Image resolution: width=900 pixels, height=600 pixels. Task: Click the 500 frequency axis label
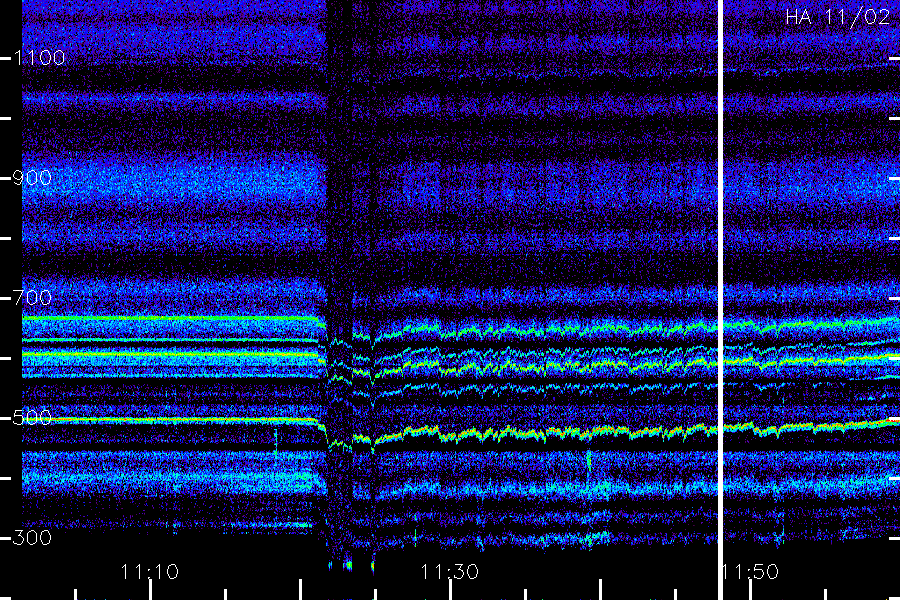(x=32, y=418)
